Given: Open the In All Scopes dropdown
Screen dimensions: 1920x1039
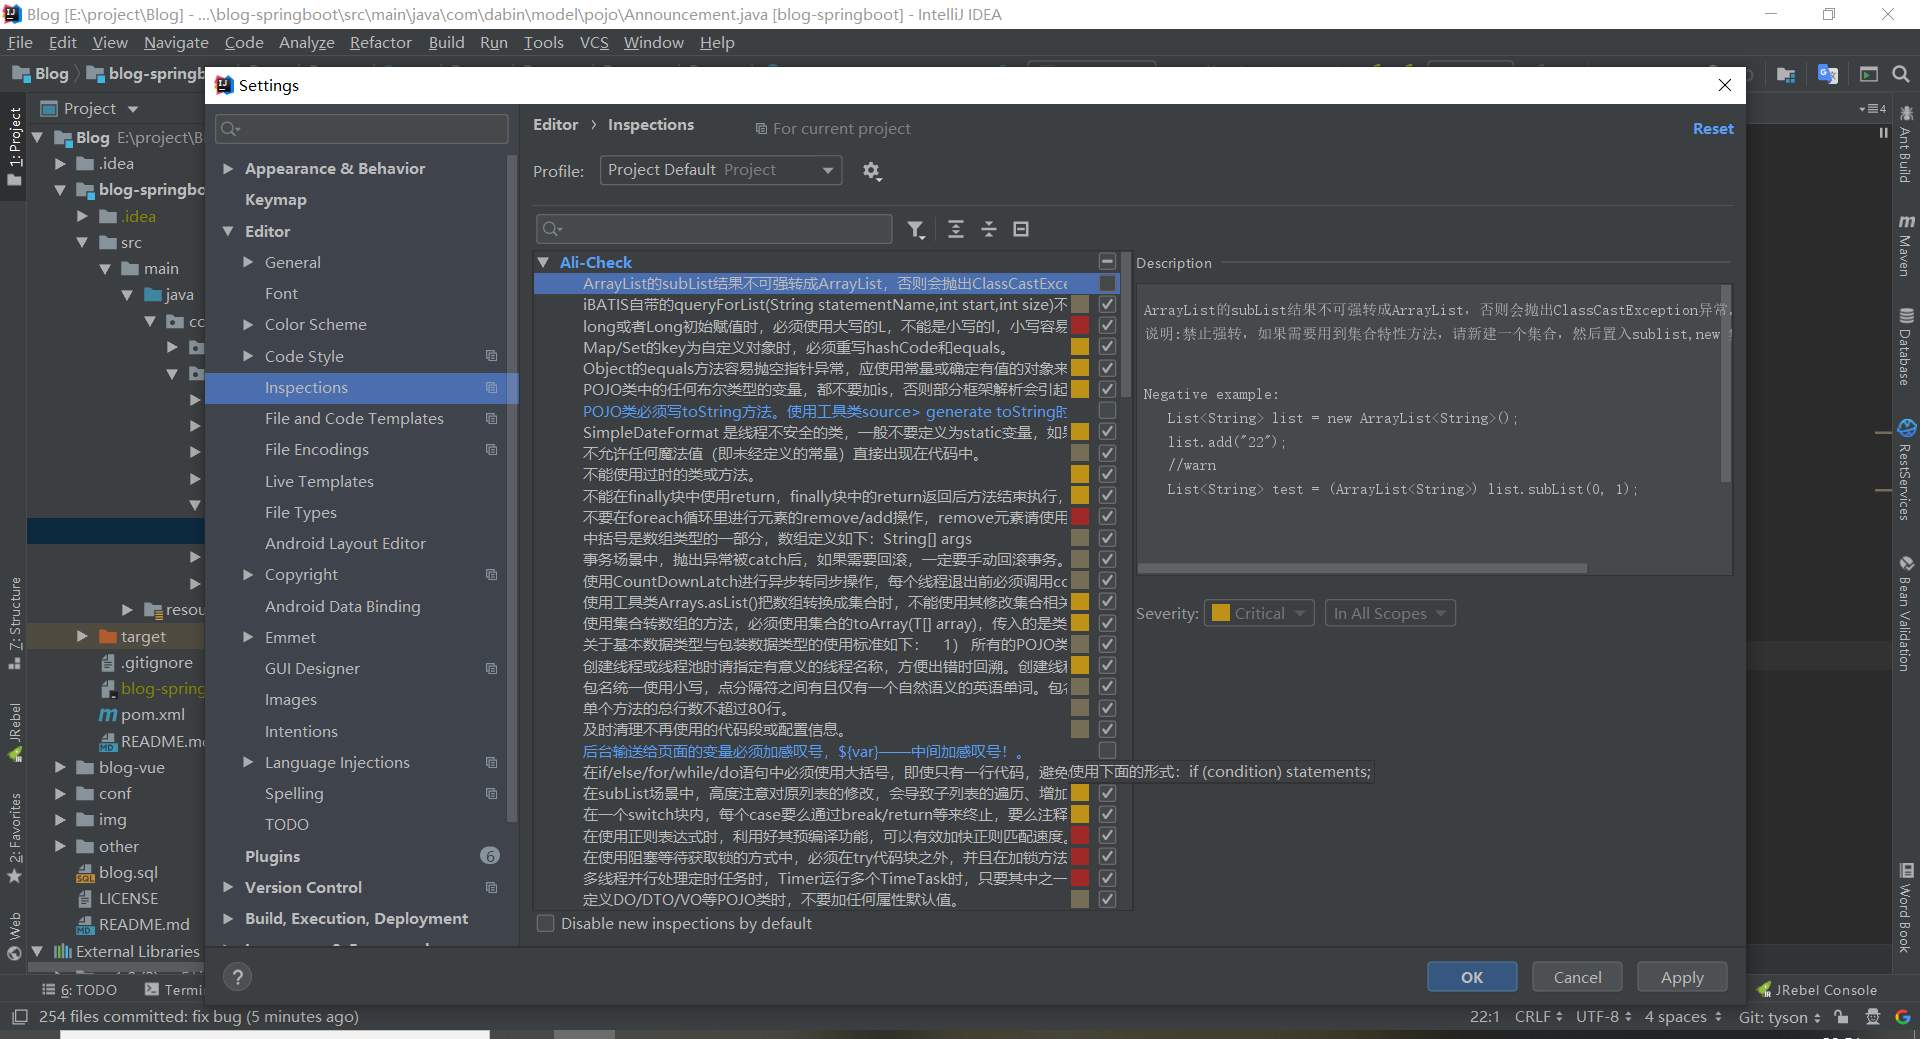Looking at the screenshot, I should pyautogui.click(x=1390, y=613).
